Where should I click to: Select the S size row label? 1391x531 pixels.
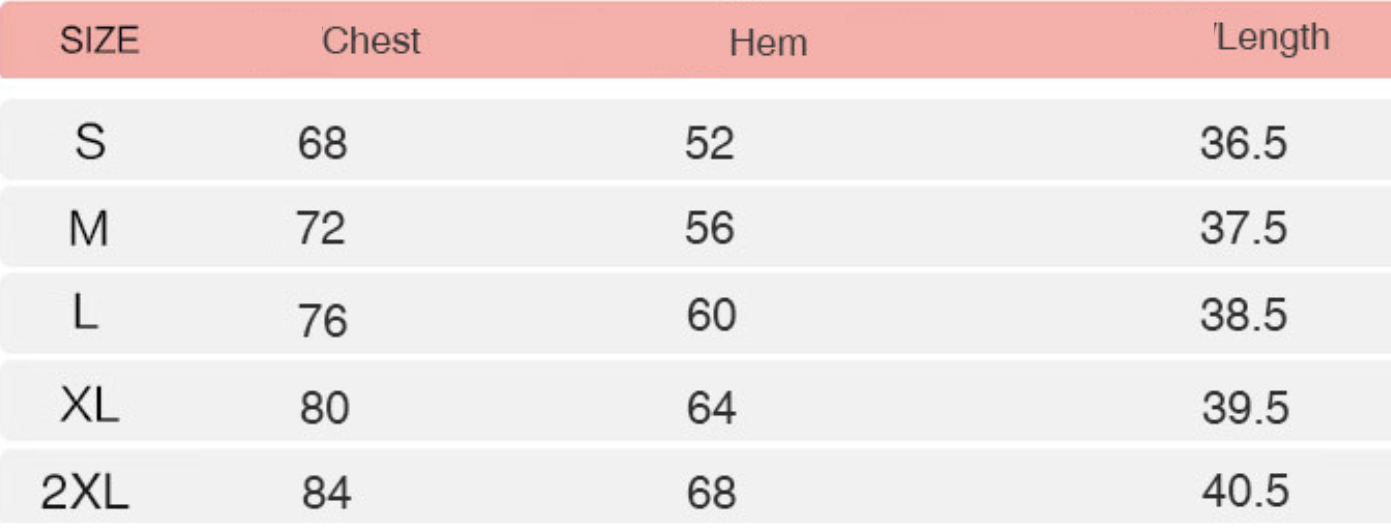pos(90,144)
